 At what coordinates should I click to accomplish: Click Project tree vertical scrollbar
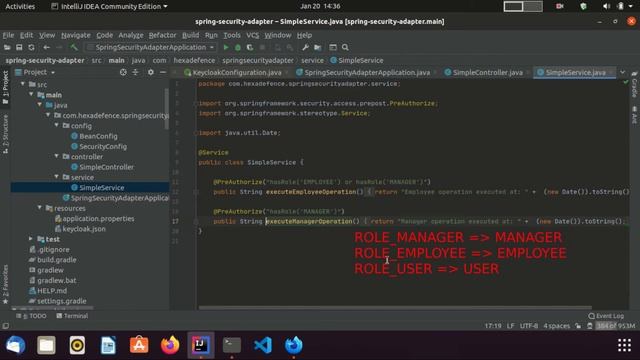[x=167, y=109]
